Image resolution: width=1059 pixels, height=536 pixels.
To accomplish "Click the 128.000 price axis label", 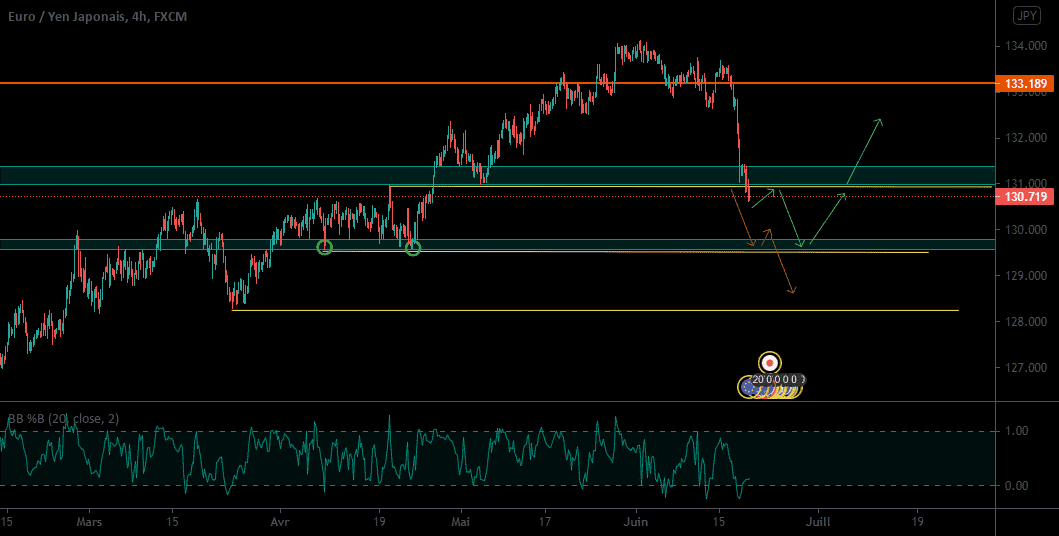I will pos(1026,321).
